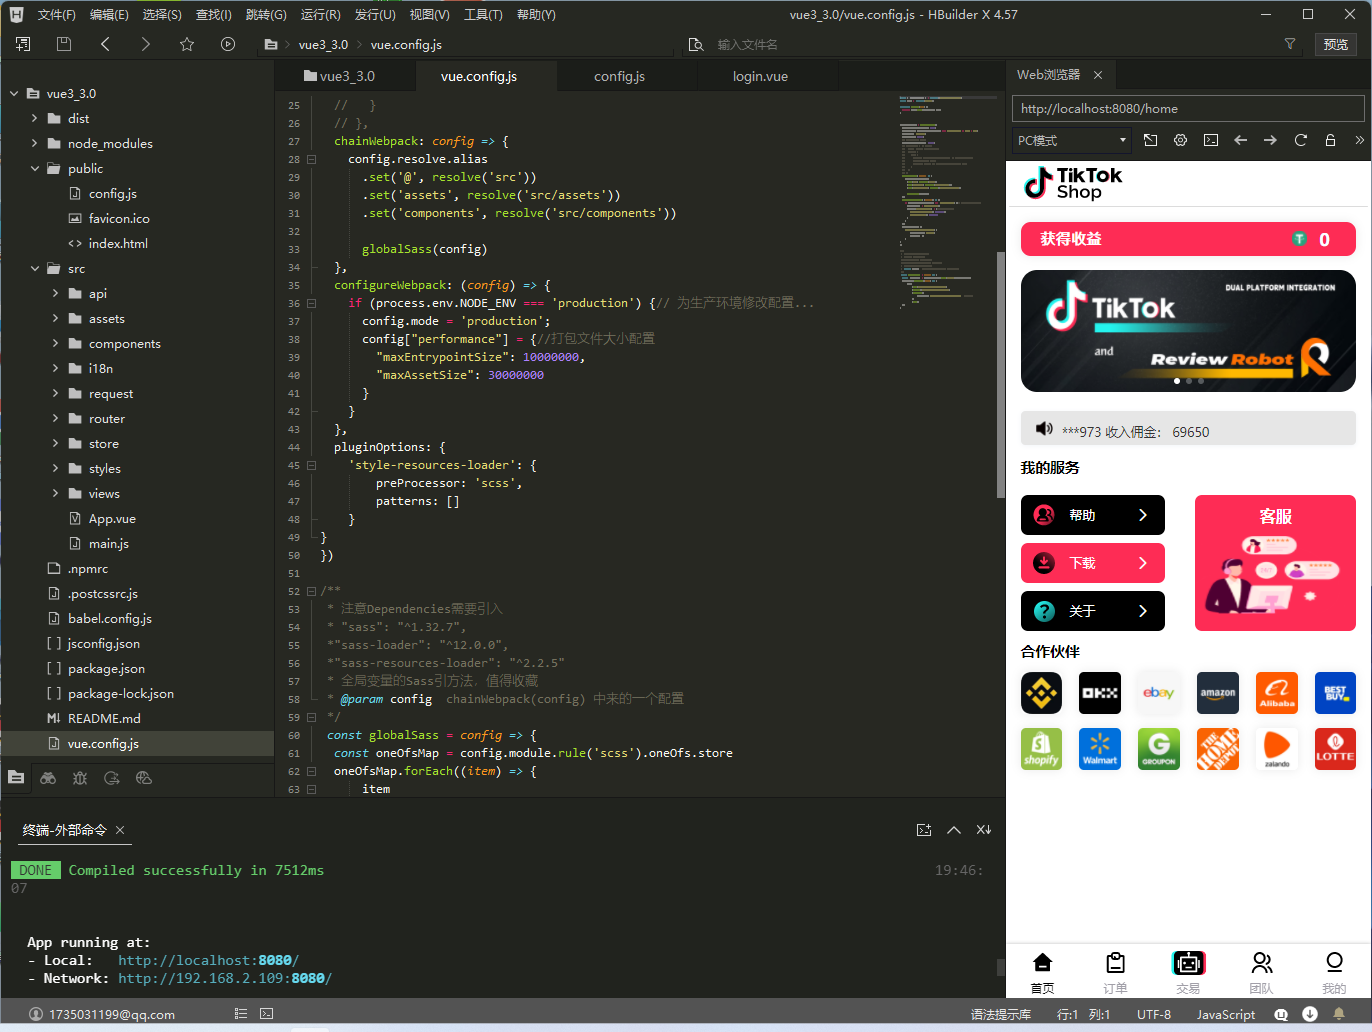Viewport: 1372px width, 1032px height.
Task: Open Amazon partner icon
Action: 1218,693
